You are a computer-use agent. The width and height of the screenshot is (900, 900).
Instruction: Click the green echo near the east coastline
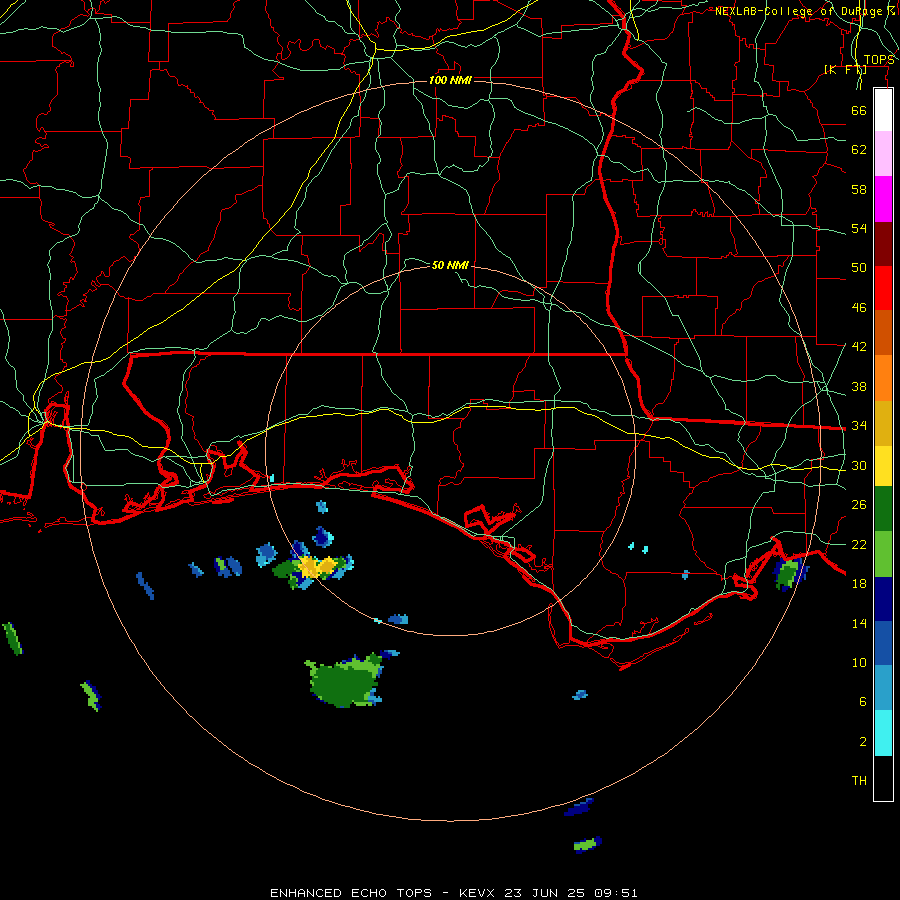tap(790, 573)
